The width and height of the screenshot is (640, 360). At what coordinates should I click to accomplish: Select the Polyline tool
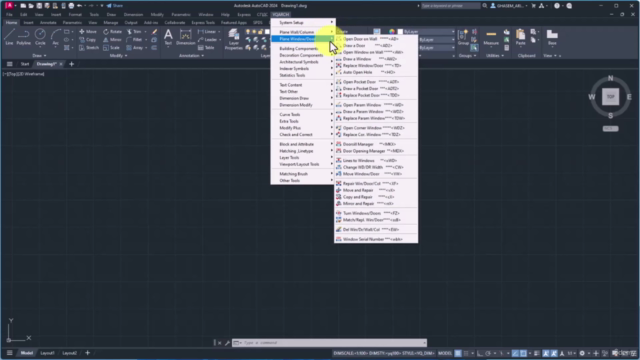click(24, 37)
